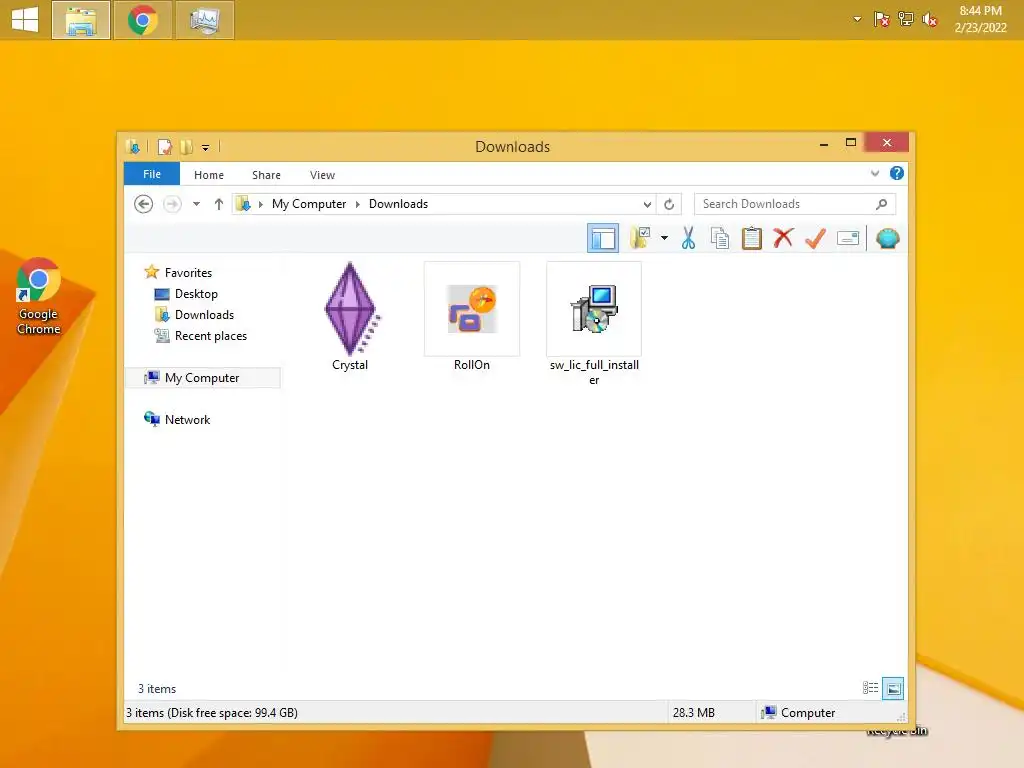
Task: Click the Cut scissors icon
Action: point(688,238)
